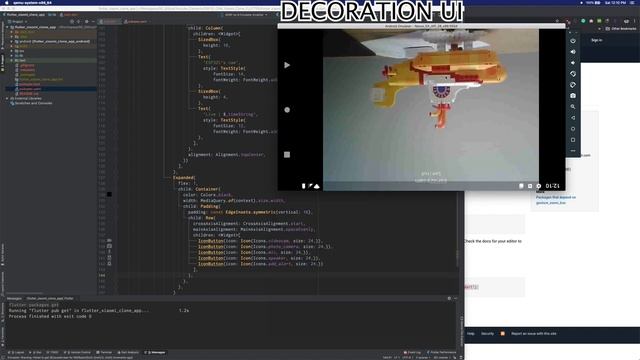Click the qemu-system-x86_64 menu in the macOS menu bar
The image size is (640, 360).
click(32, 2)
